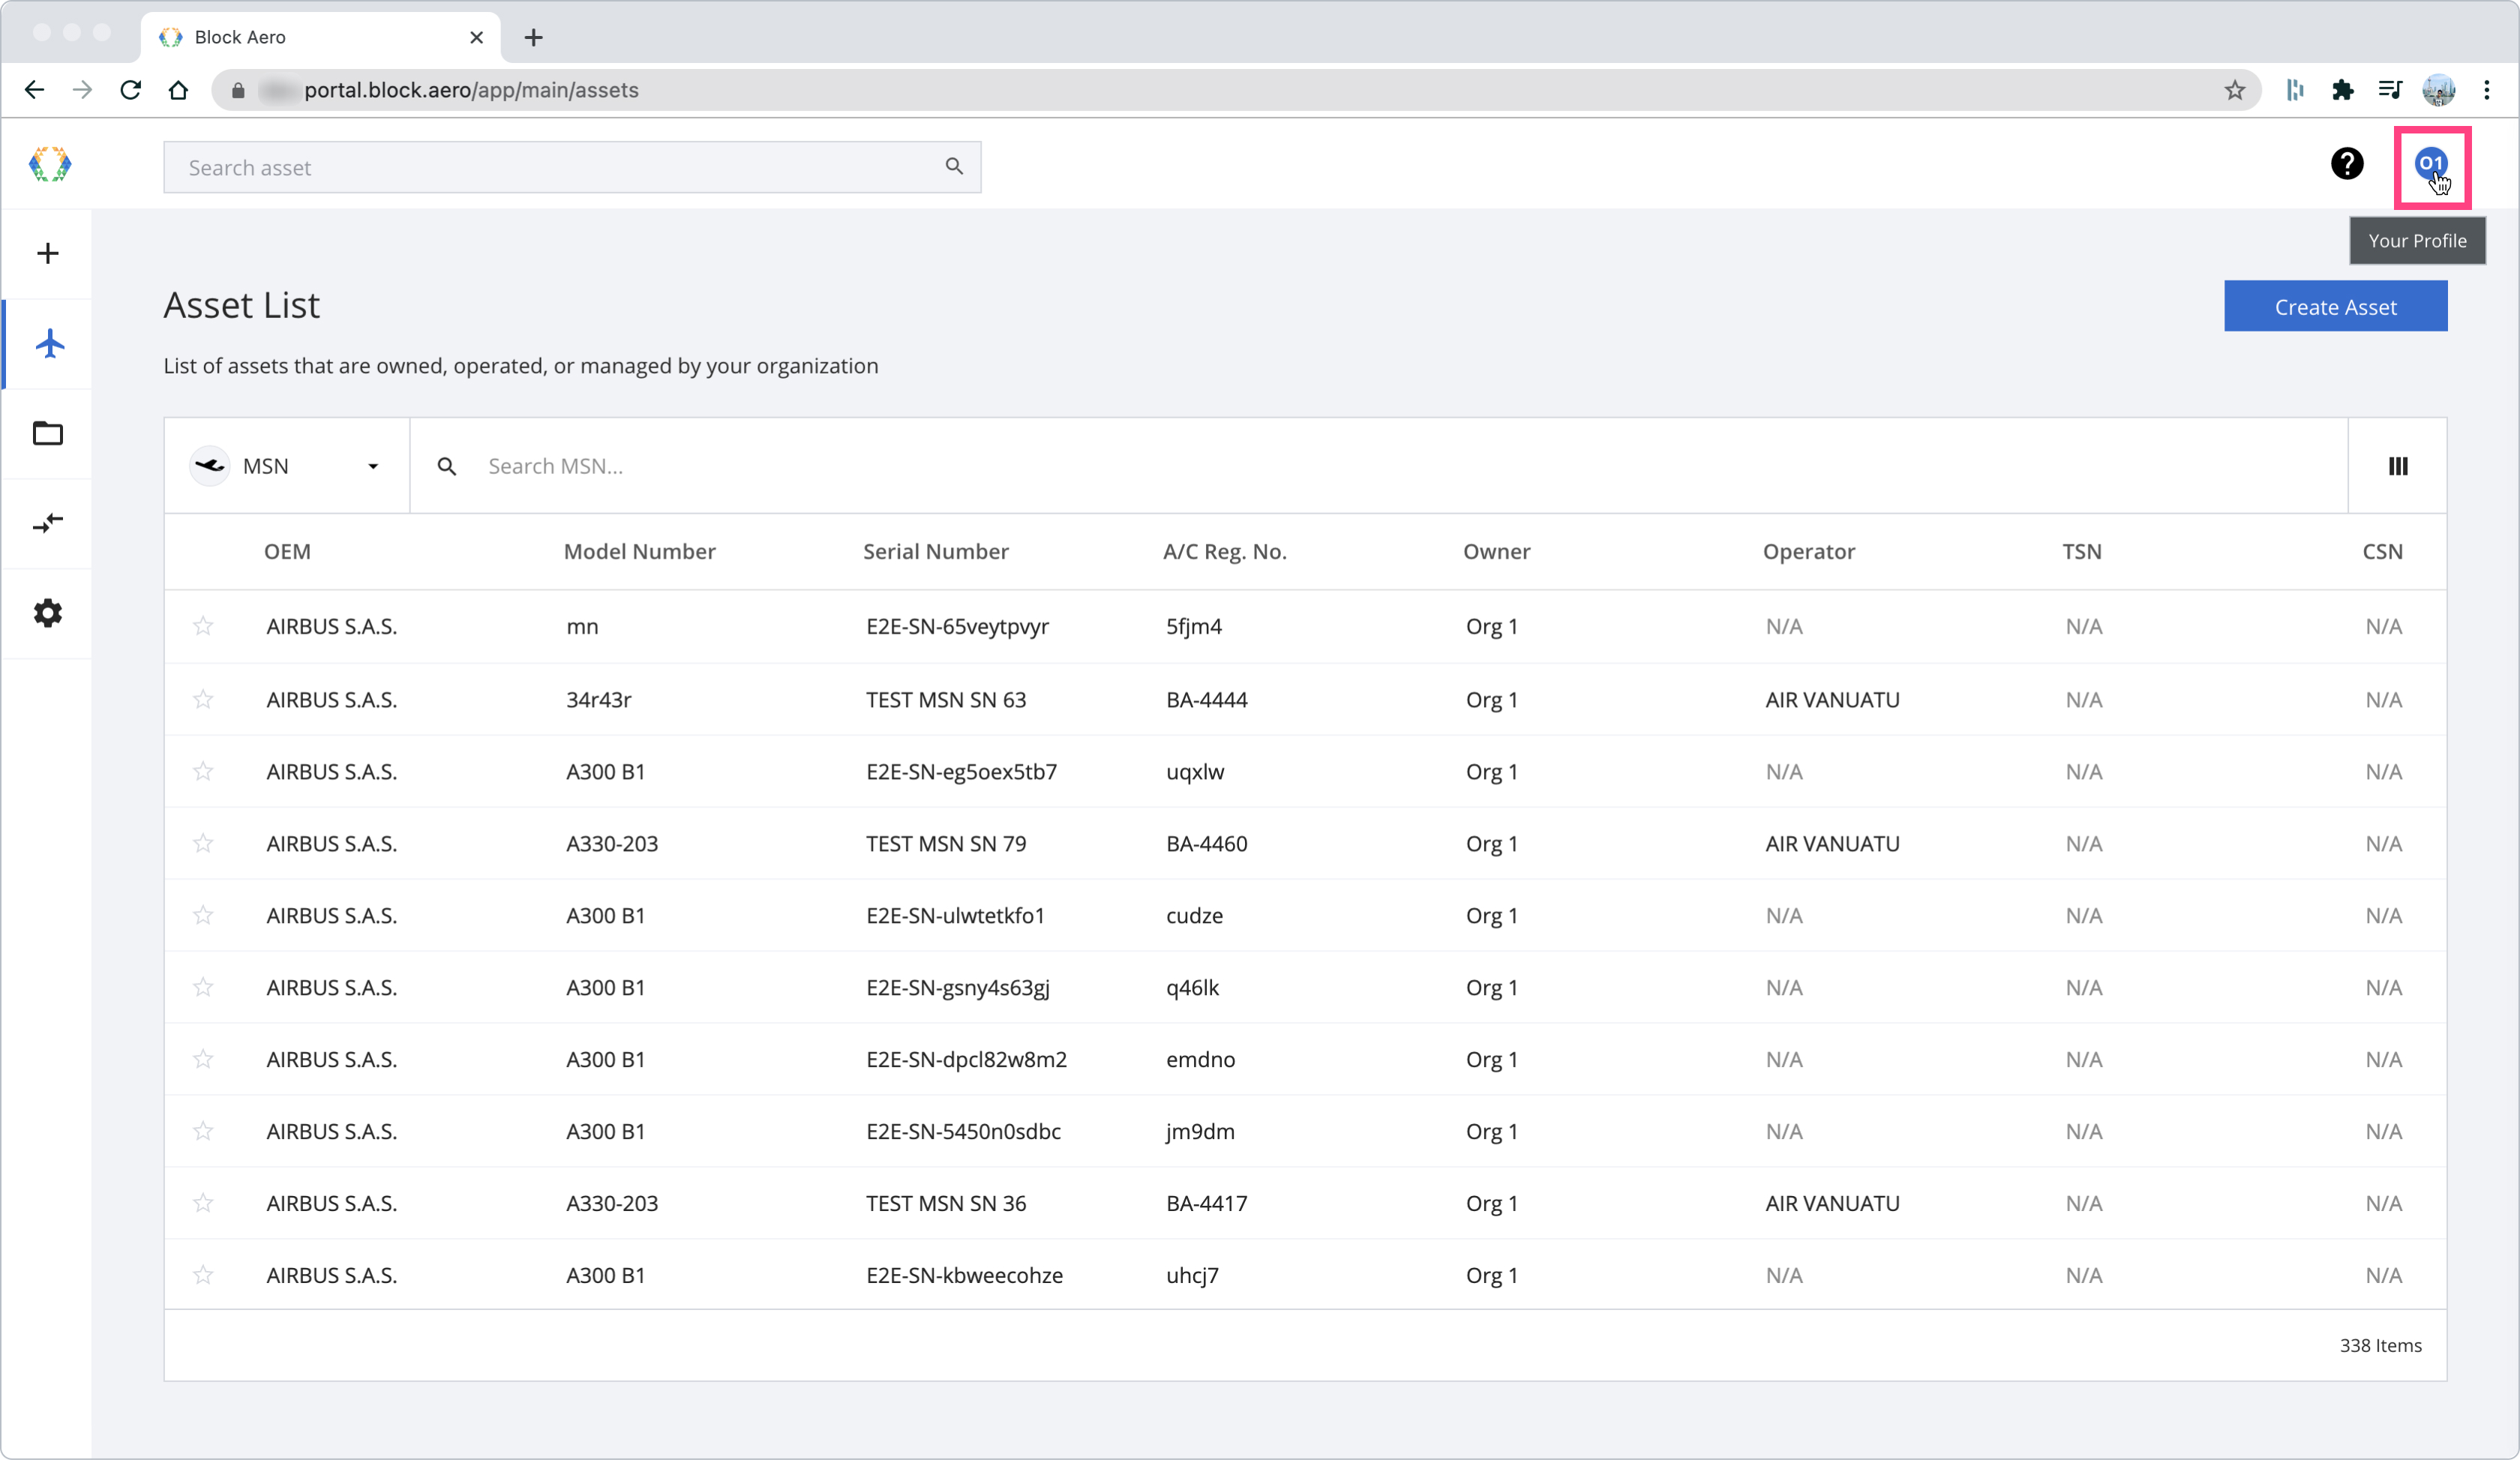This screenshot has width=2520, height=1460.
Task: Favorite the TEST MSN SN 63 row
Action: pos(203,699)
